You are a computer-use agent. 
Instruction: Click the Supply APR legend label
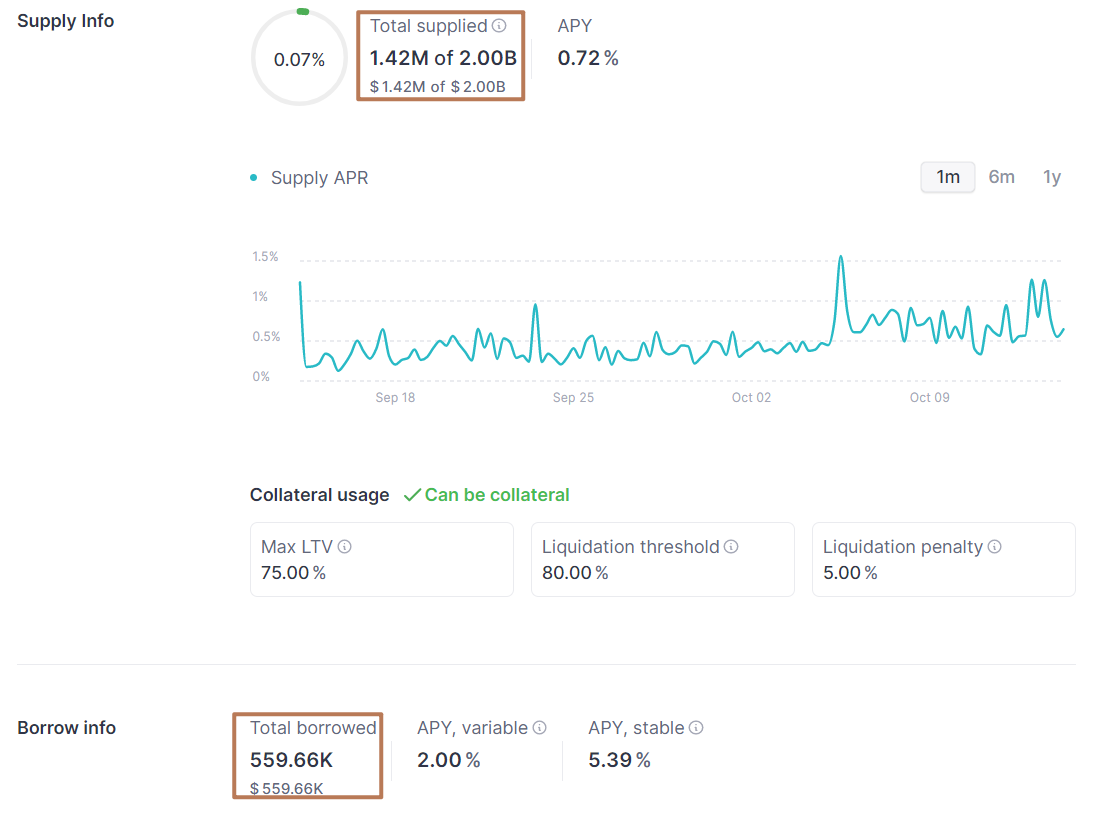click(319, 178)
